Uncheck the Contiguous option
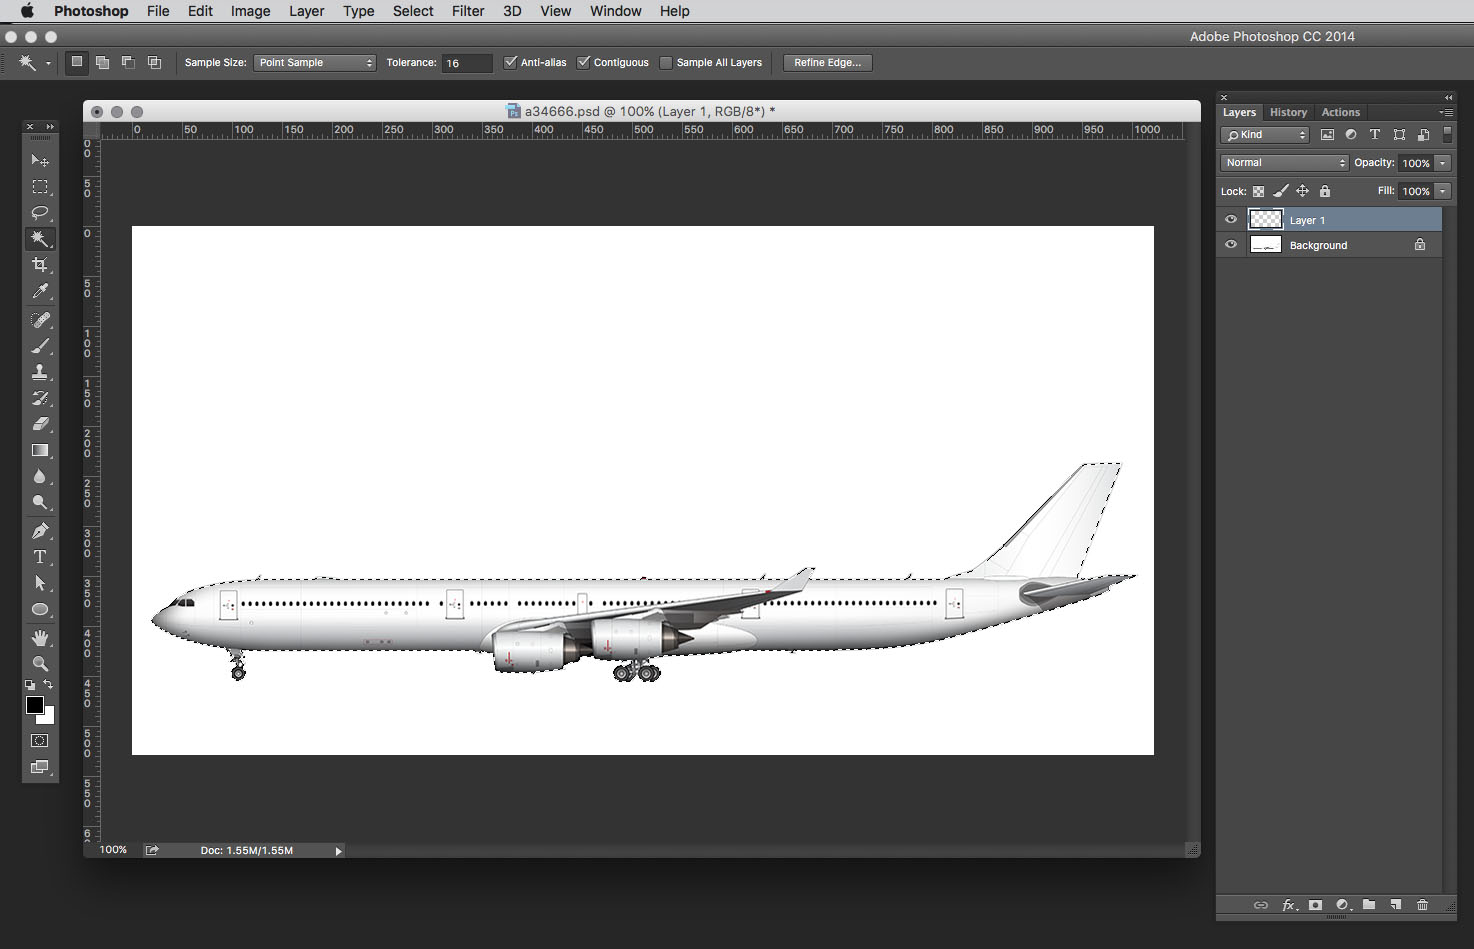 click(x=584, y=62)
